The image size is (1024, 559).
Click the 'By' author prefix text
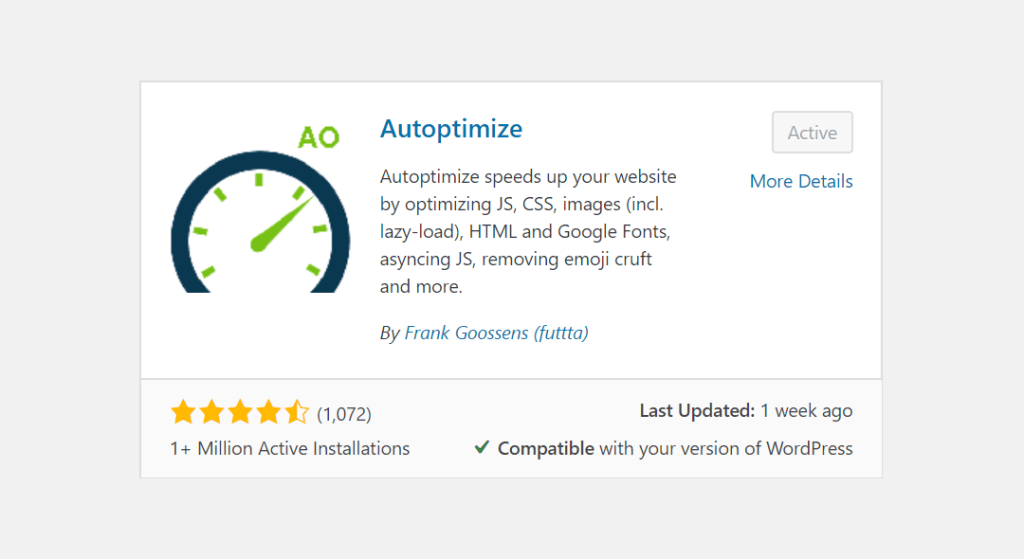point(389,334)
